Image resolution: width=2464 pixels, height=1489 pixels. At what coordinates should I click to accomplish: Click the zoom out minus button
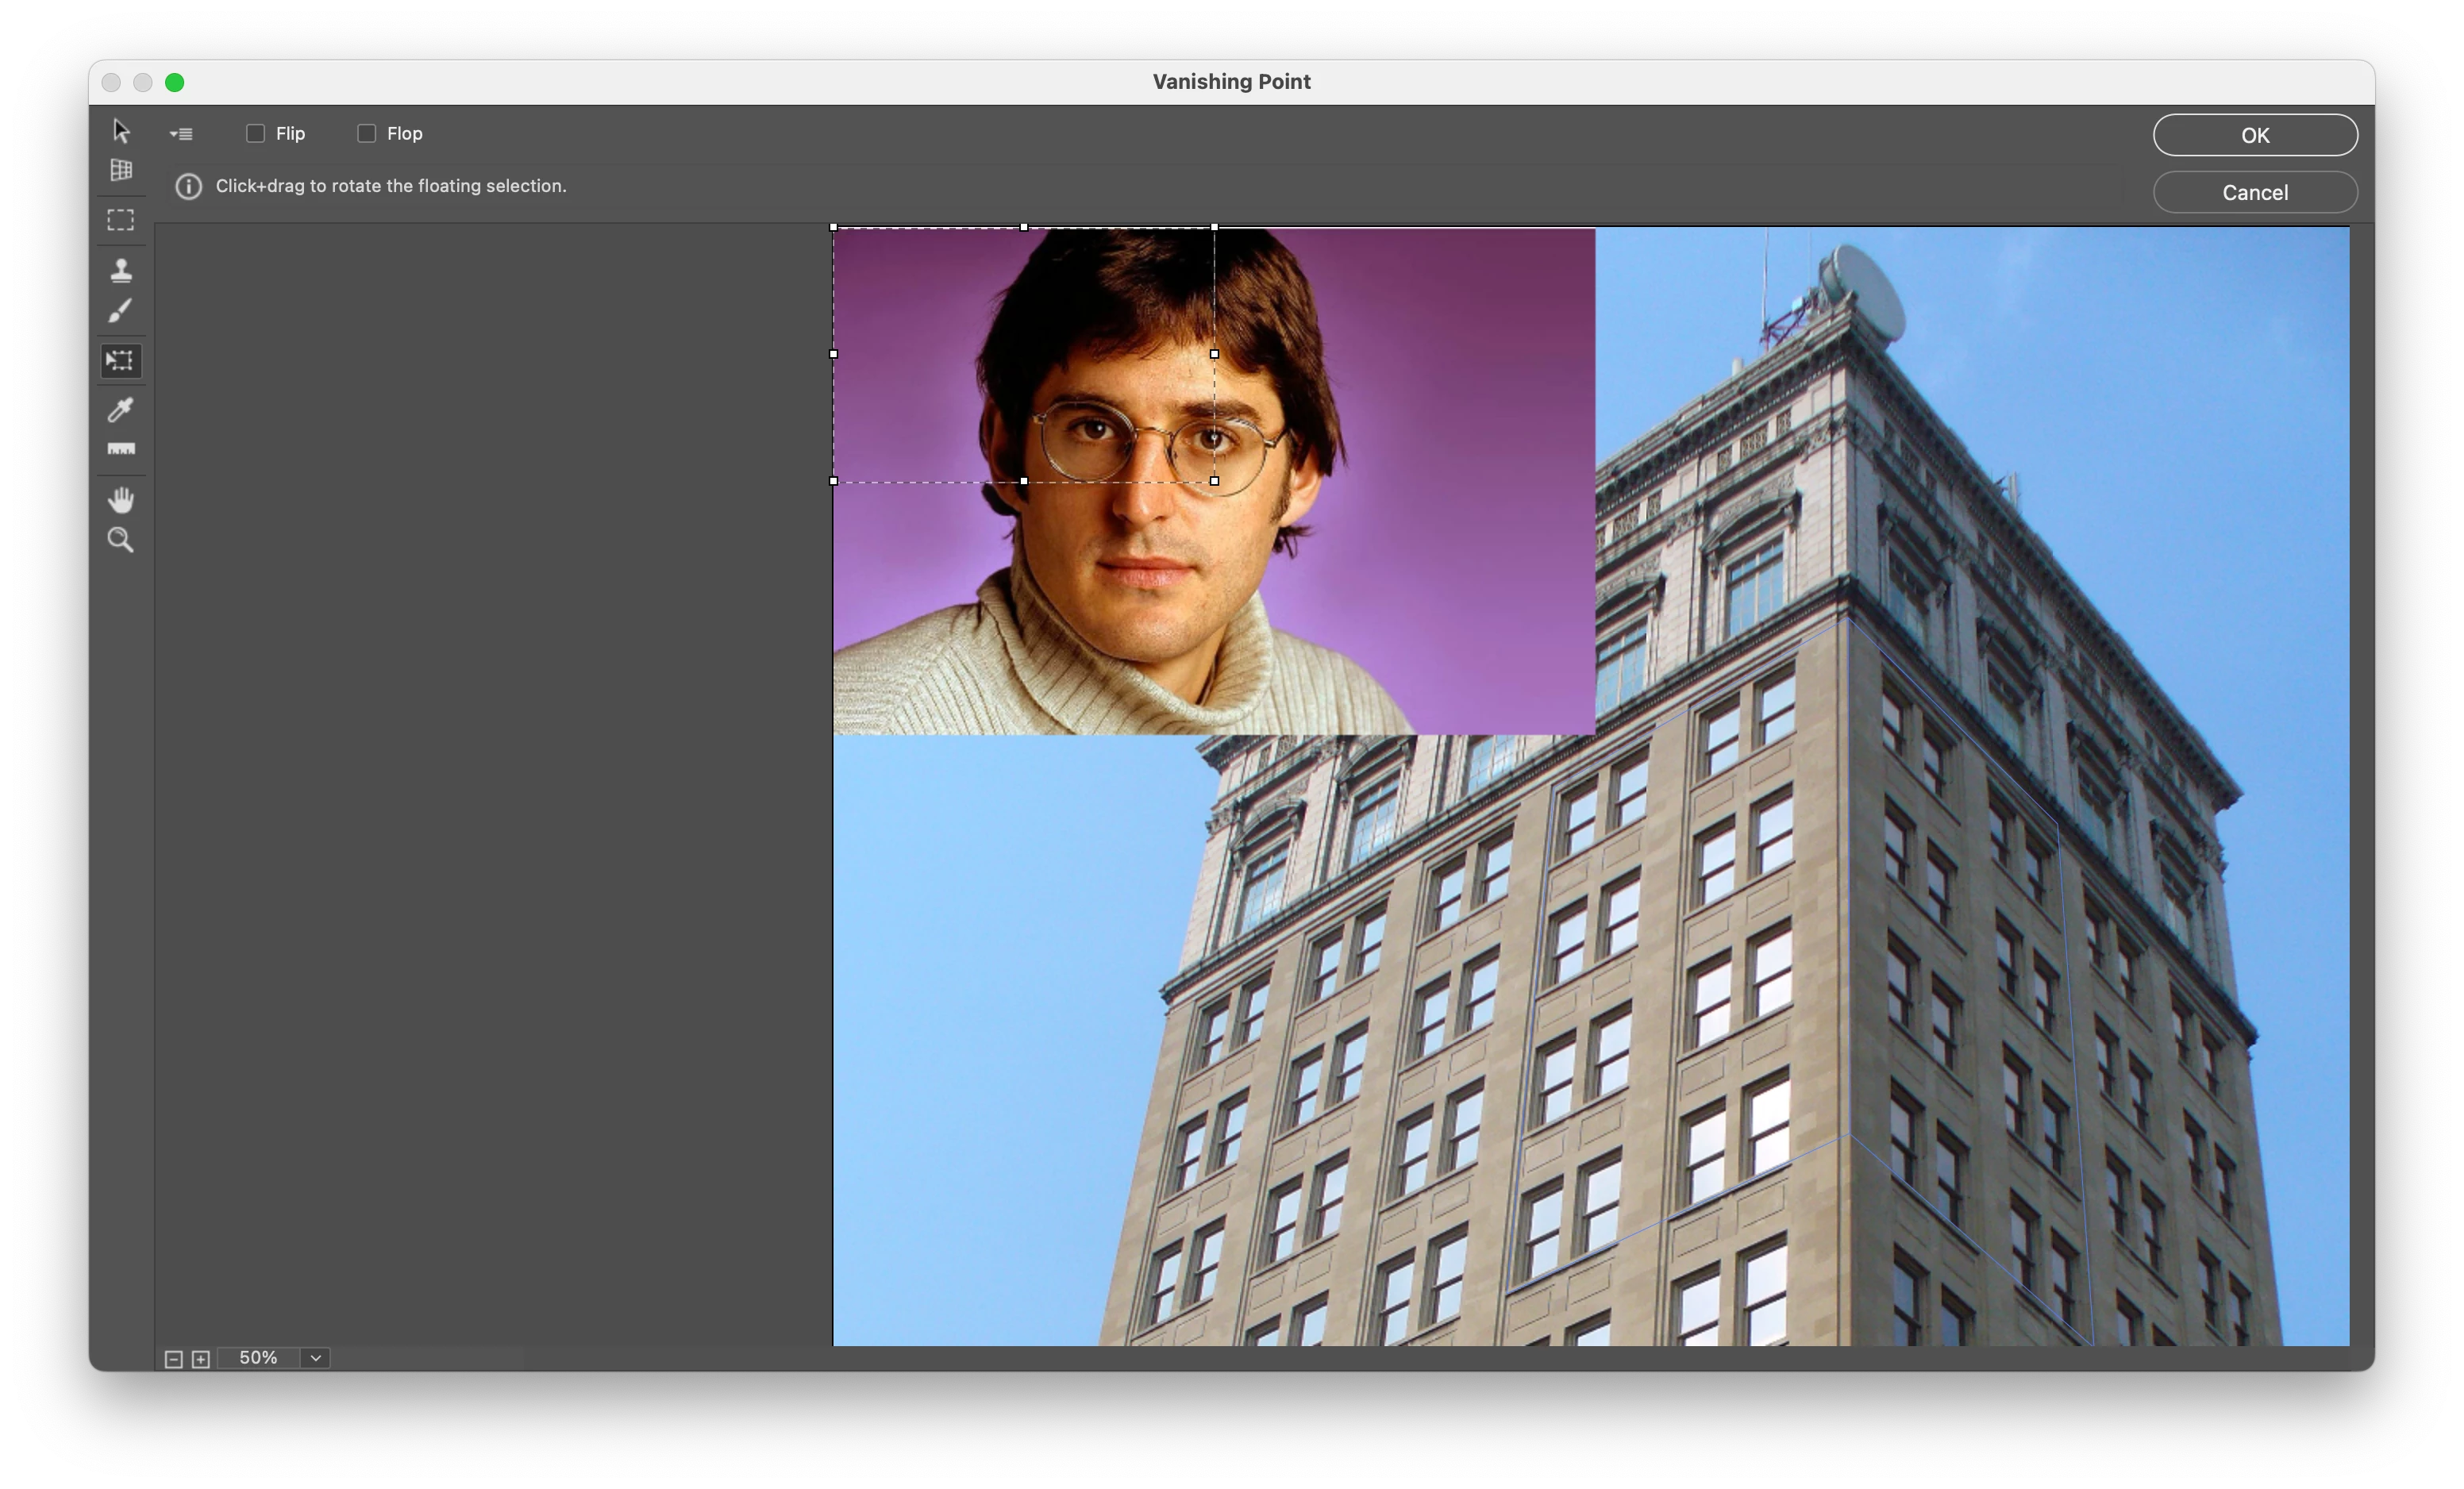pyautogui.click(x=173, y=1358)
